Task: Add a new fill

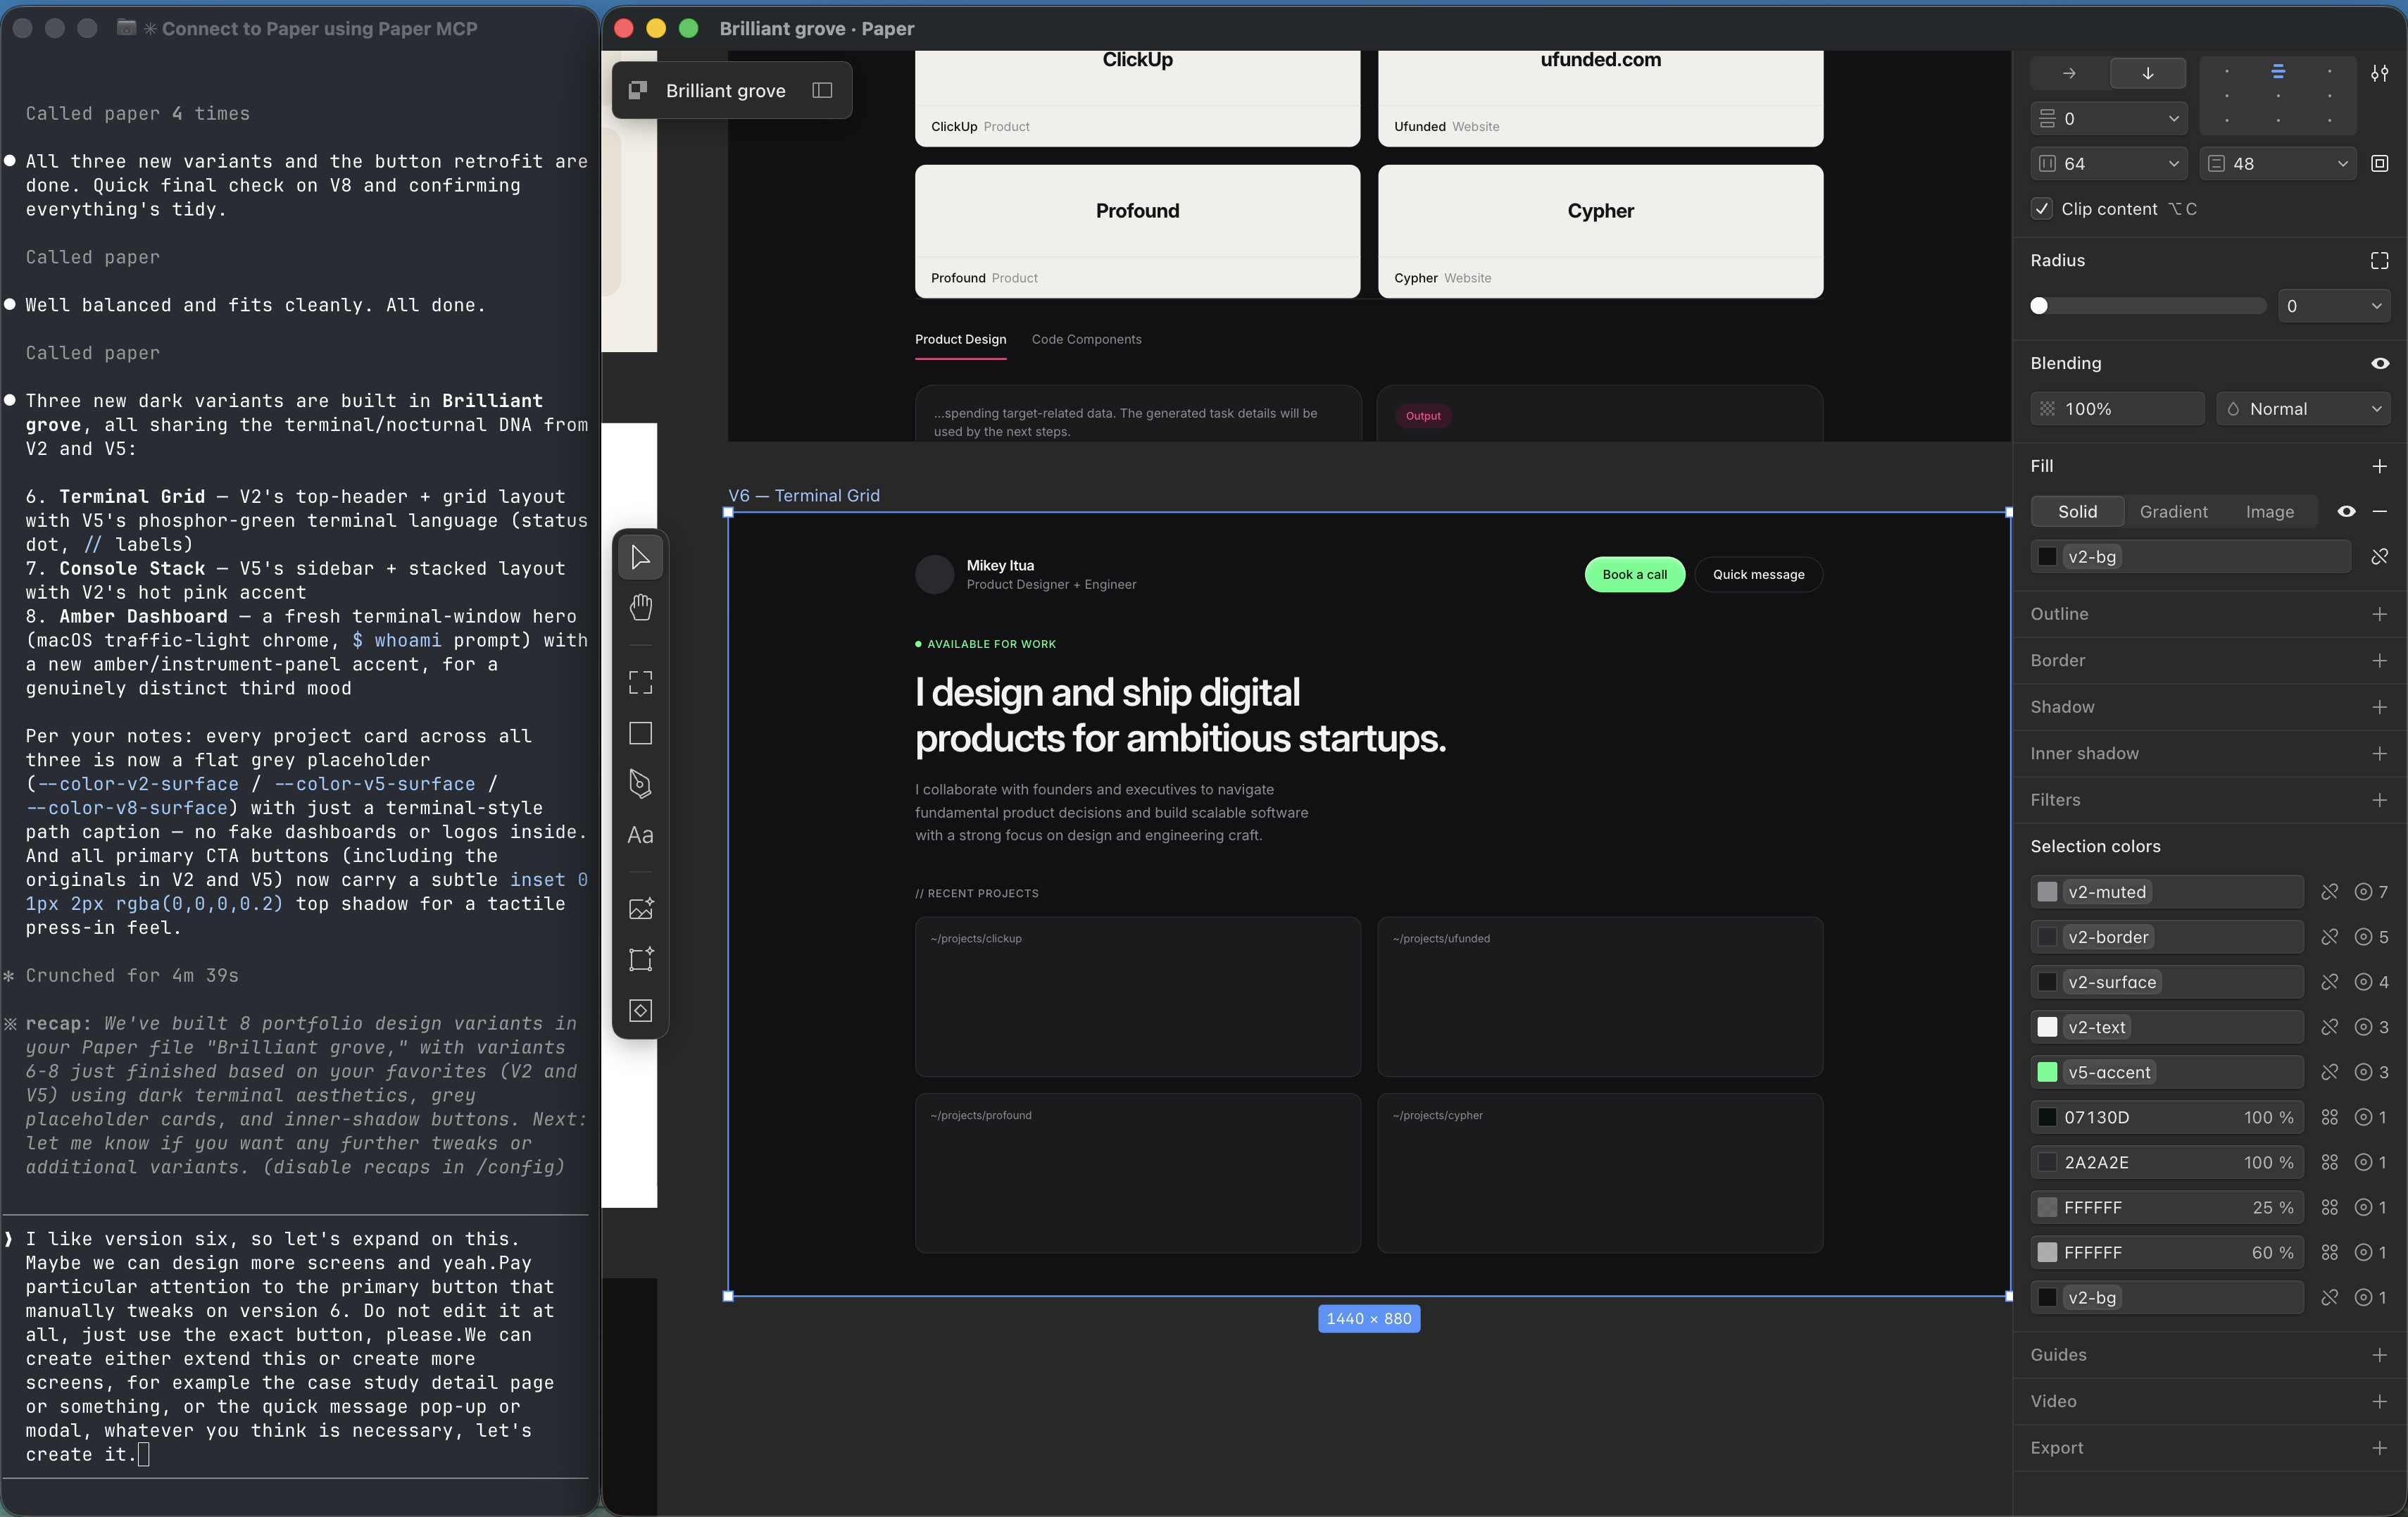Action: [x=2379, y=465]
